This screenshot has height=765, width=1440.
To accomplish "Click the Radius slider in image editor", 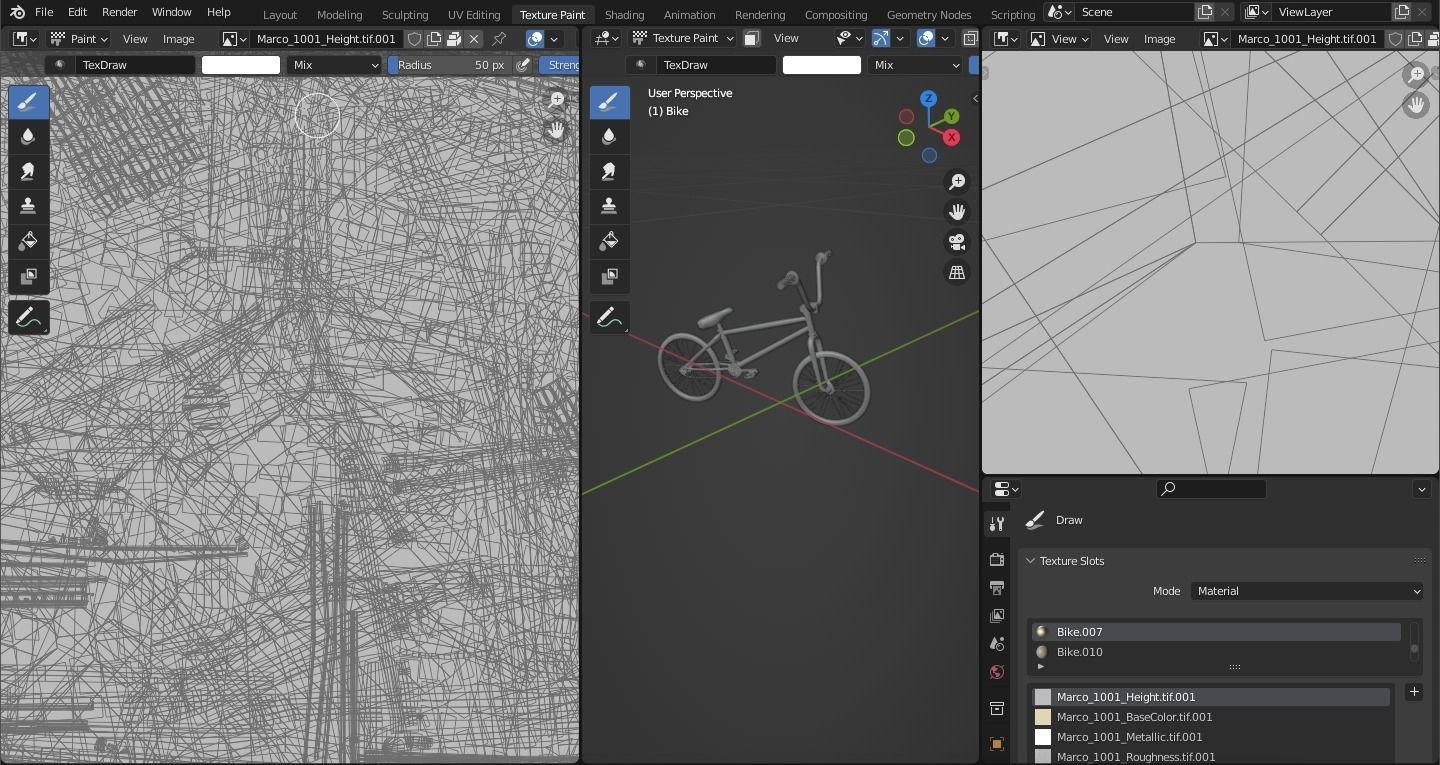I will tap(450, 65).
